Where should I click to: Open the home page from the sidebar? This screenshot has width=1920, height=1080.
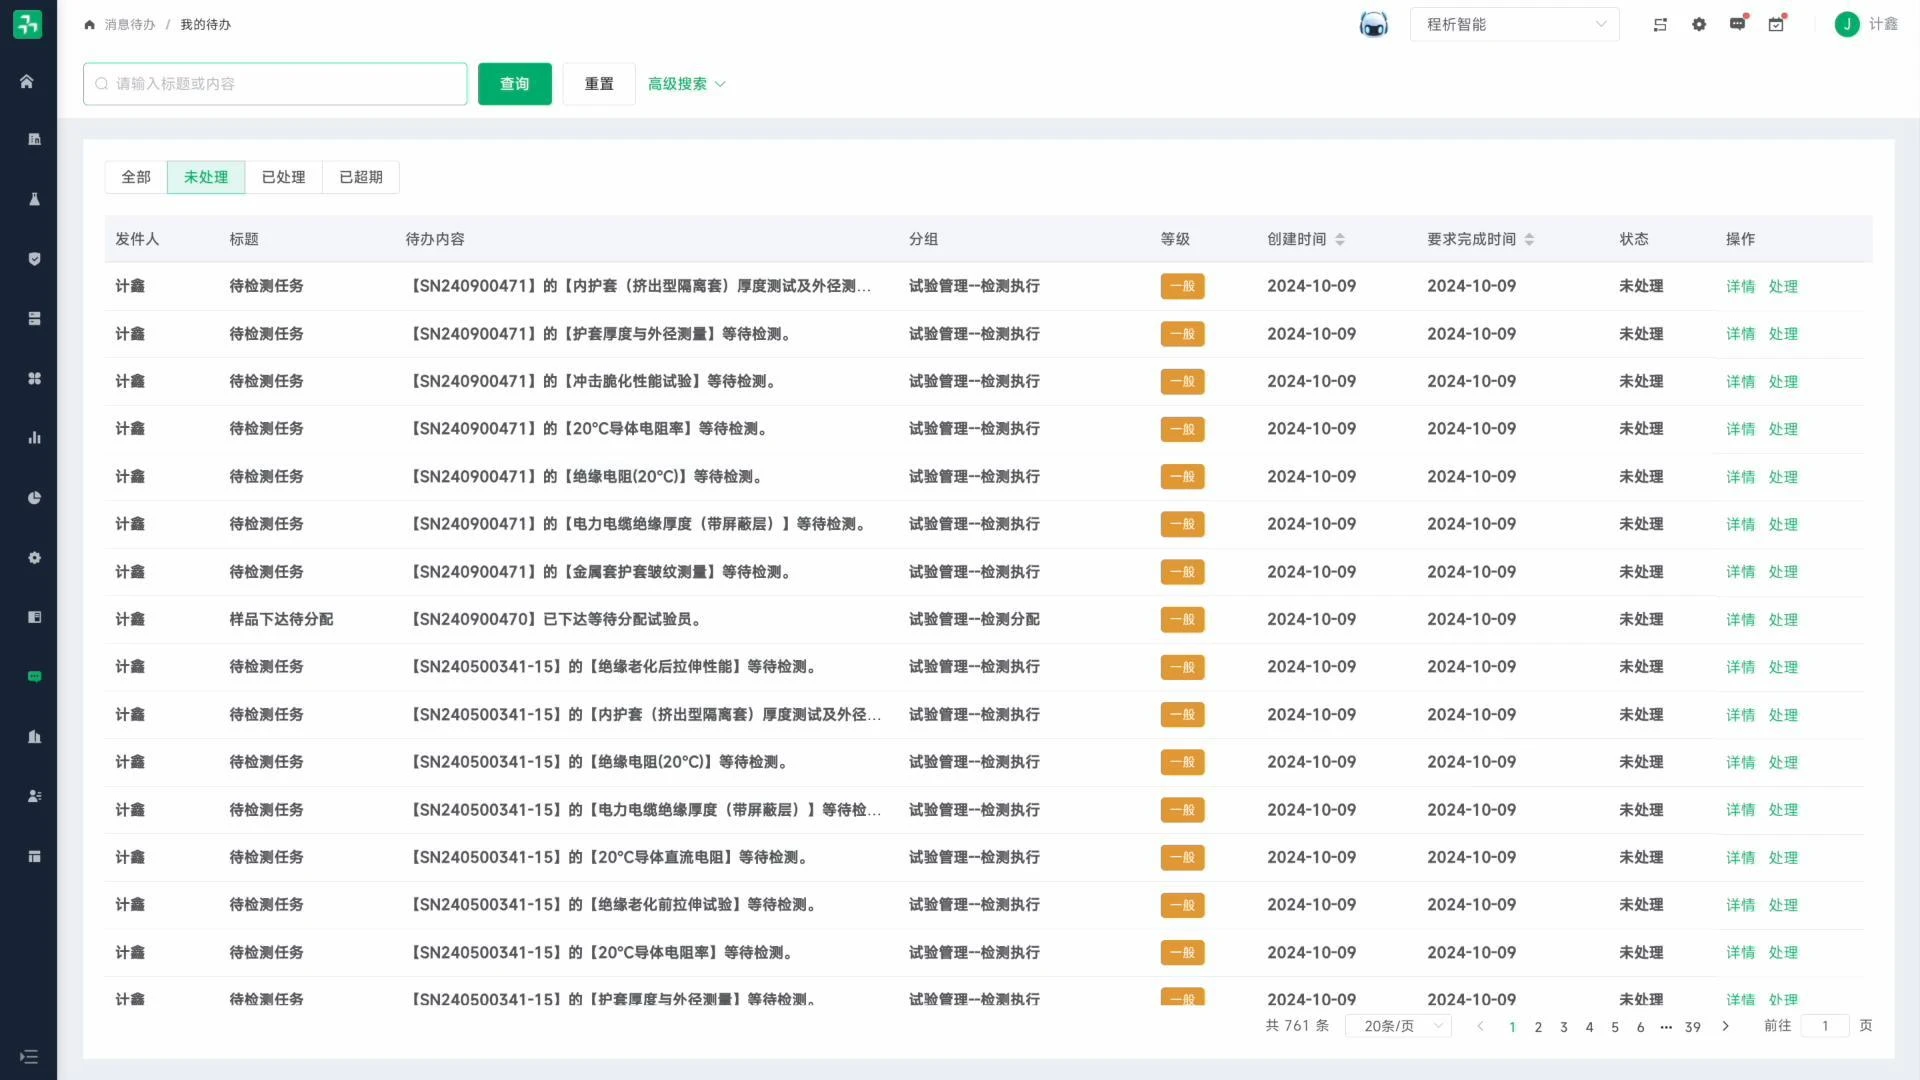tap(26, 82)
